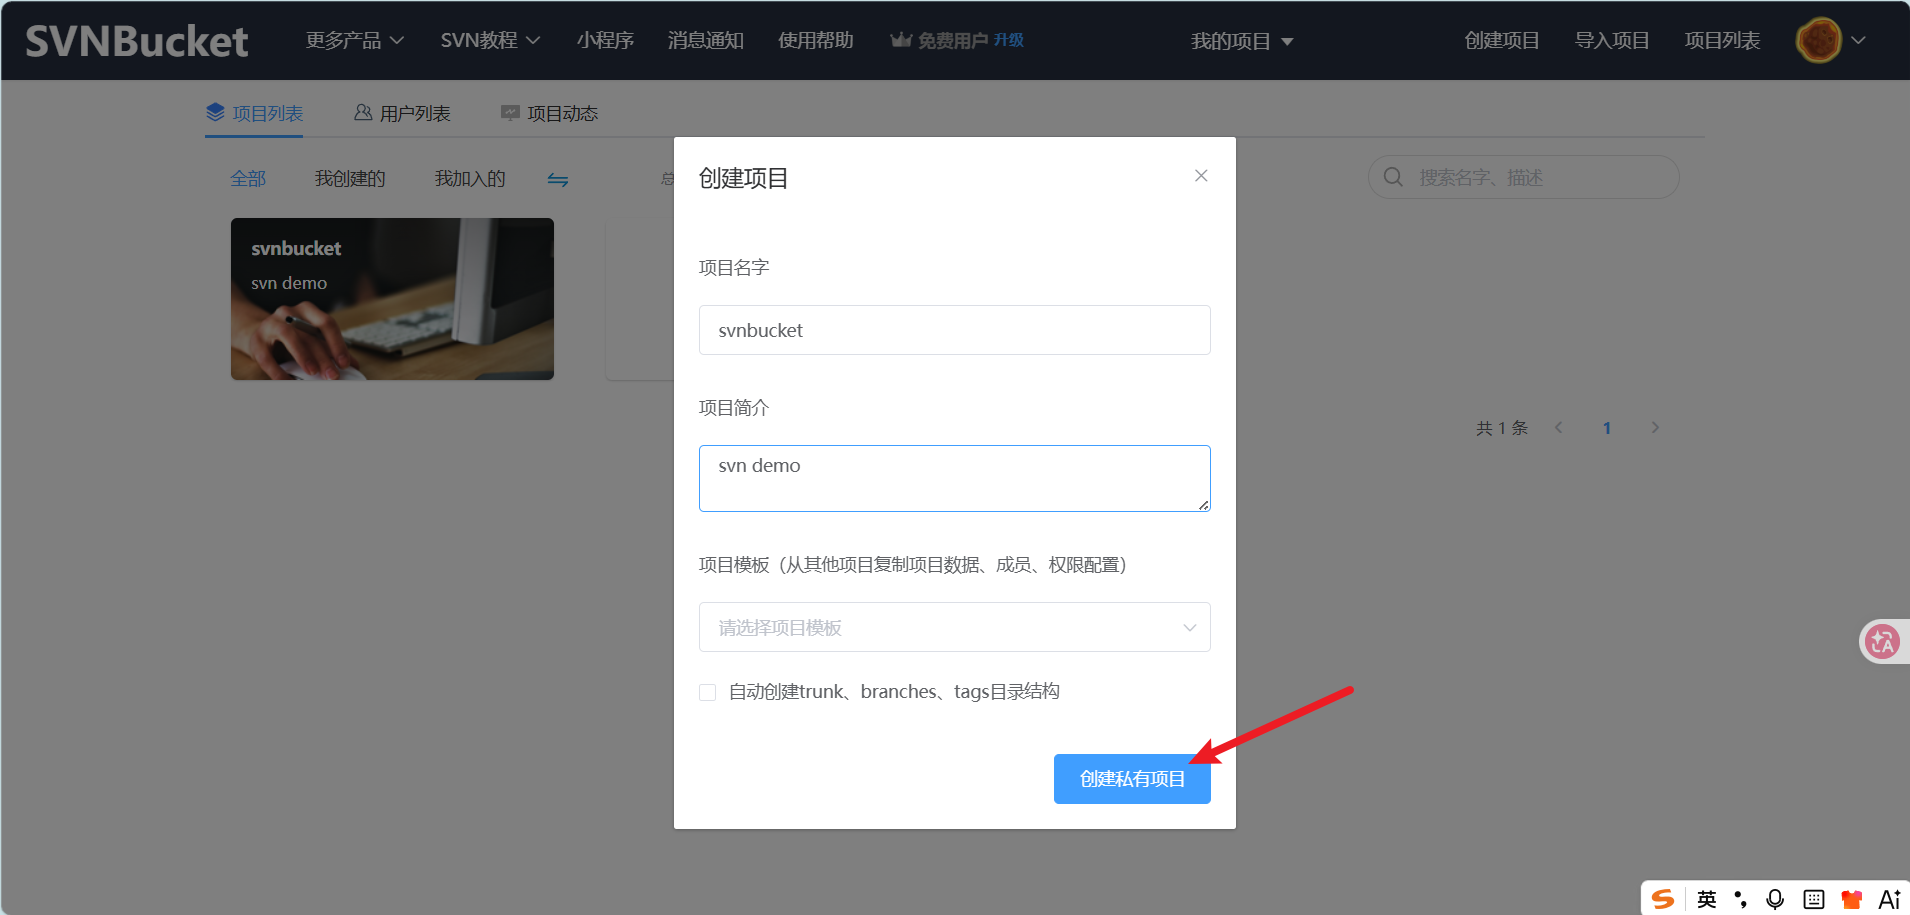Toggle the 英 input language indicator

tap(1707, 899)
